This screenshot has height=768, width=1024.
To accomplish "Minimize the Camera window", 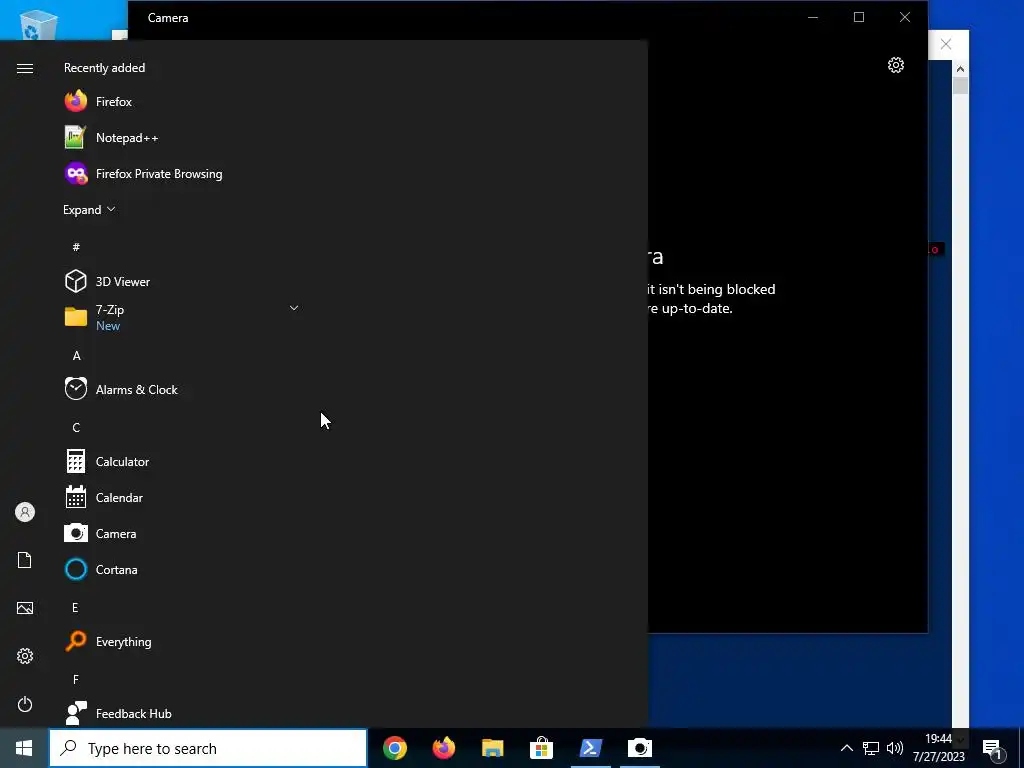I will pyautogui.click(x=813, y=18).
